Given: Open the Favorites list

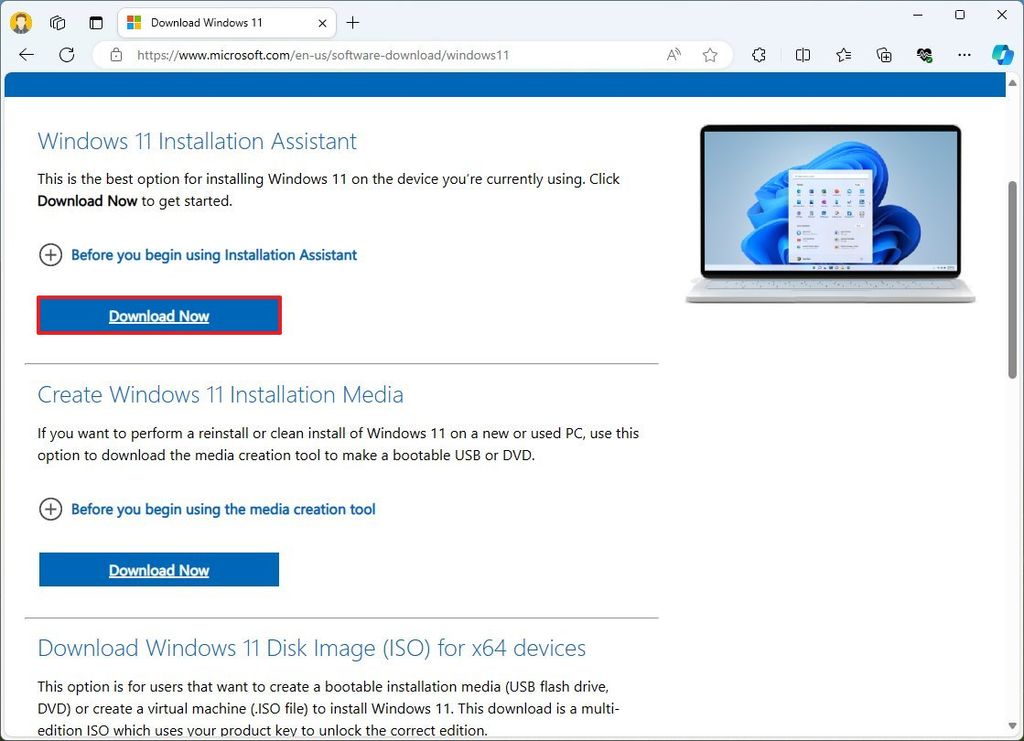Looking at the screenshot, I should (x=843, y=55).
